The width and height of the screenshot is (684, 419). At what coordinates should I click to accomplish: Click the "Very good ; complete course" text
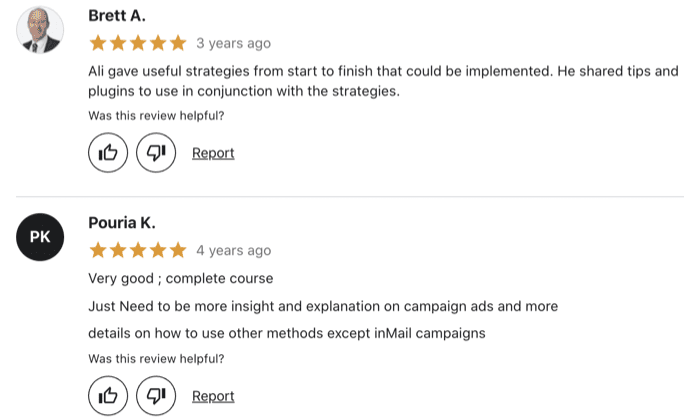coord(181,278)
